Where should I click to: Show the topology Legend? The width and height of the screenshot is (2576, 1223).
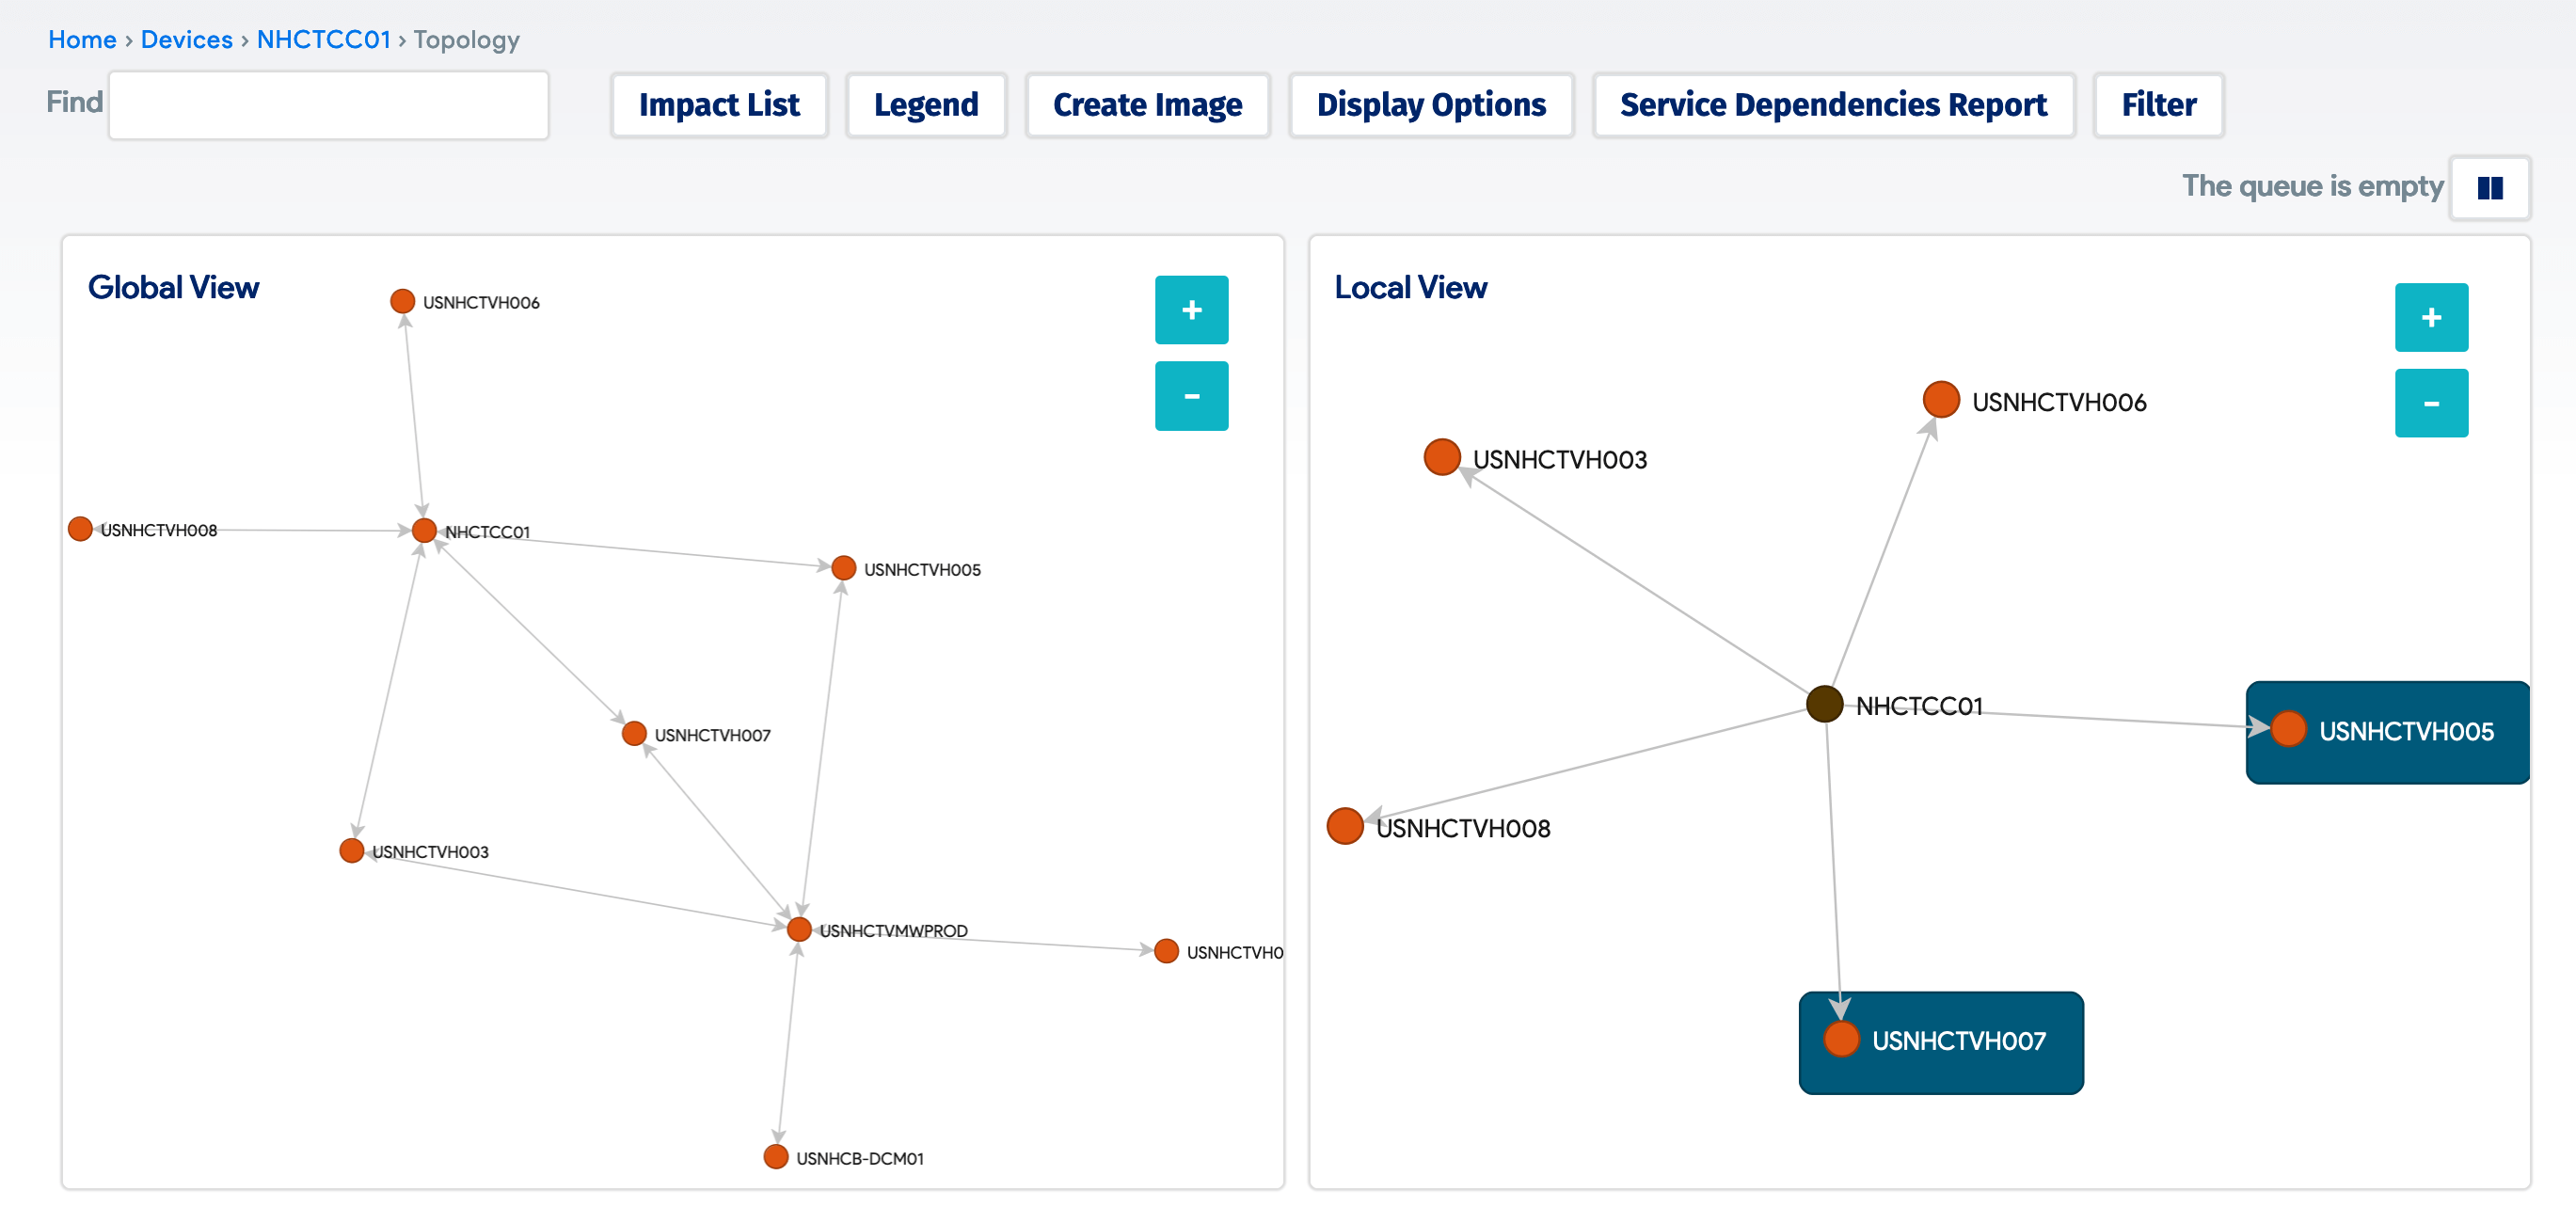pos(925,104)
